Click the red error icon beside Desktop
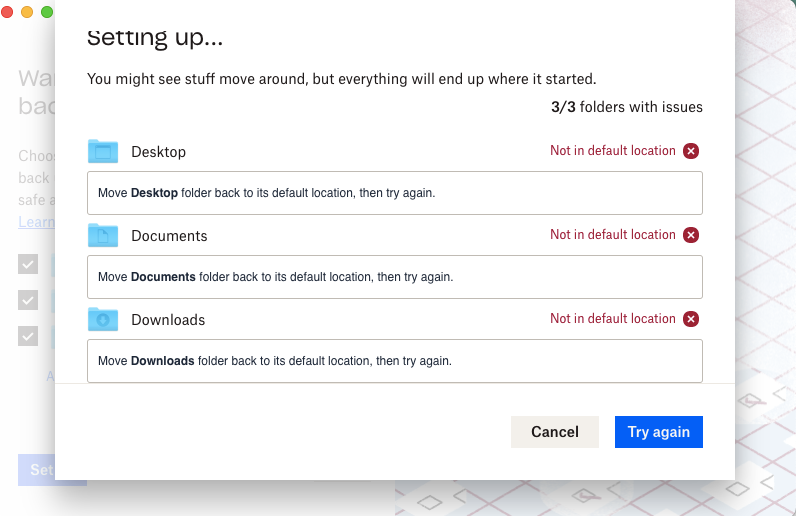 pos(691,151)
